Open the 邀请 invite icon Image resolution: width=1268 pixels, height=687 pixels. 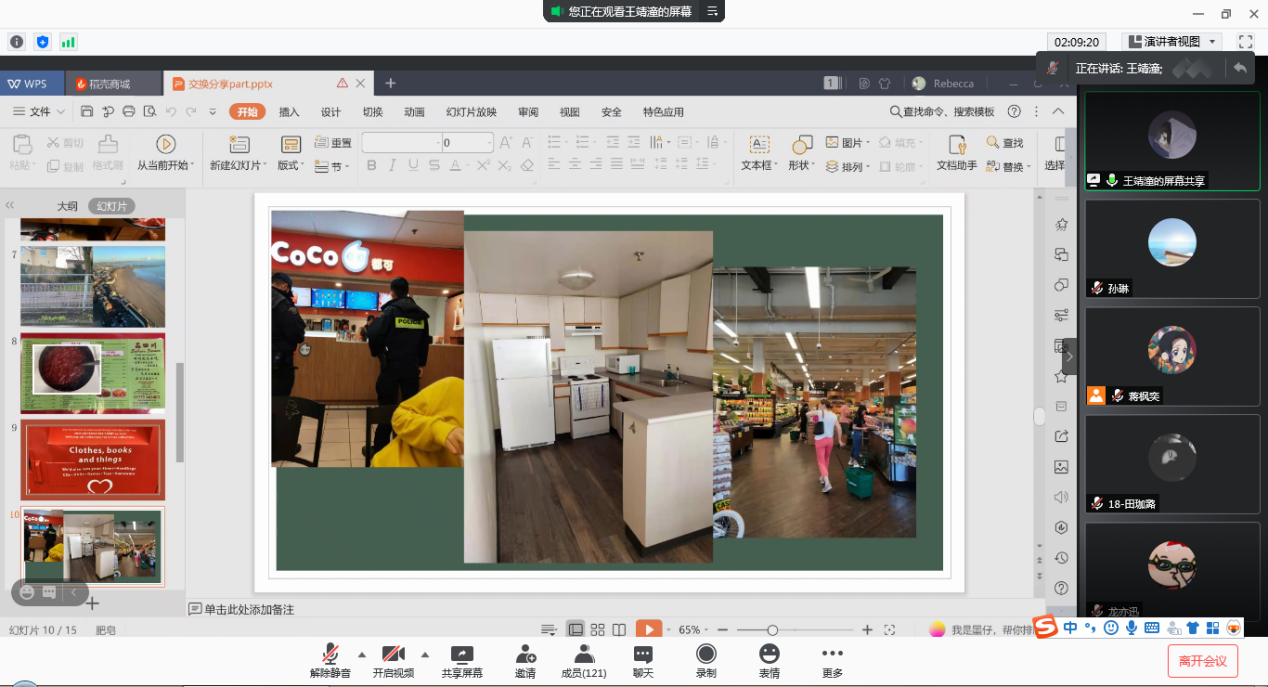pos(525,655)
